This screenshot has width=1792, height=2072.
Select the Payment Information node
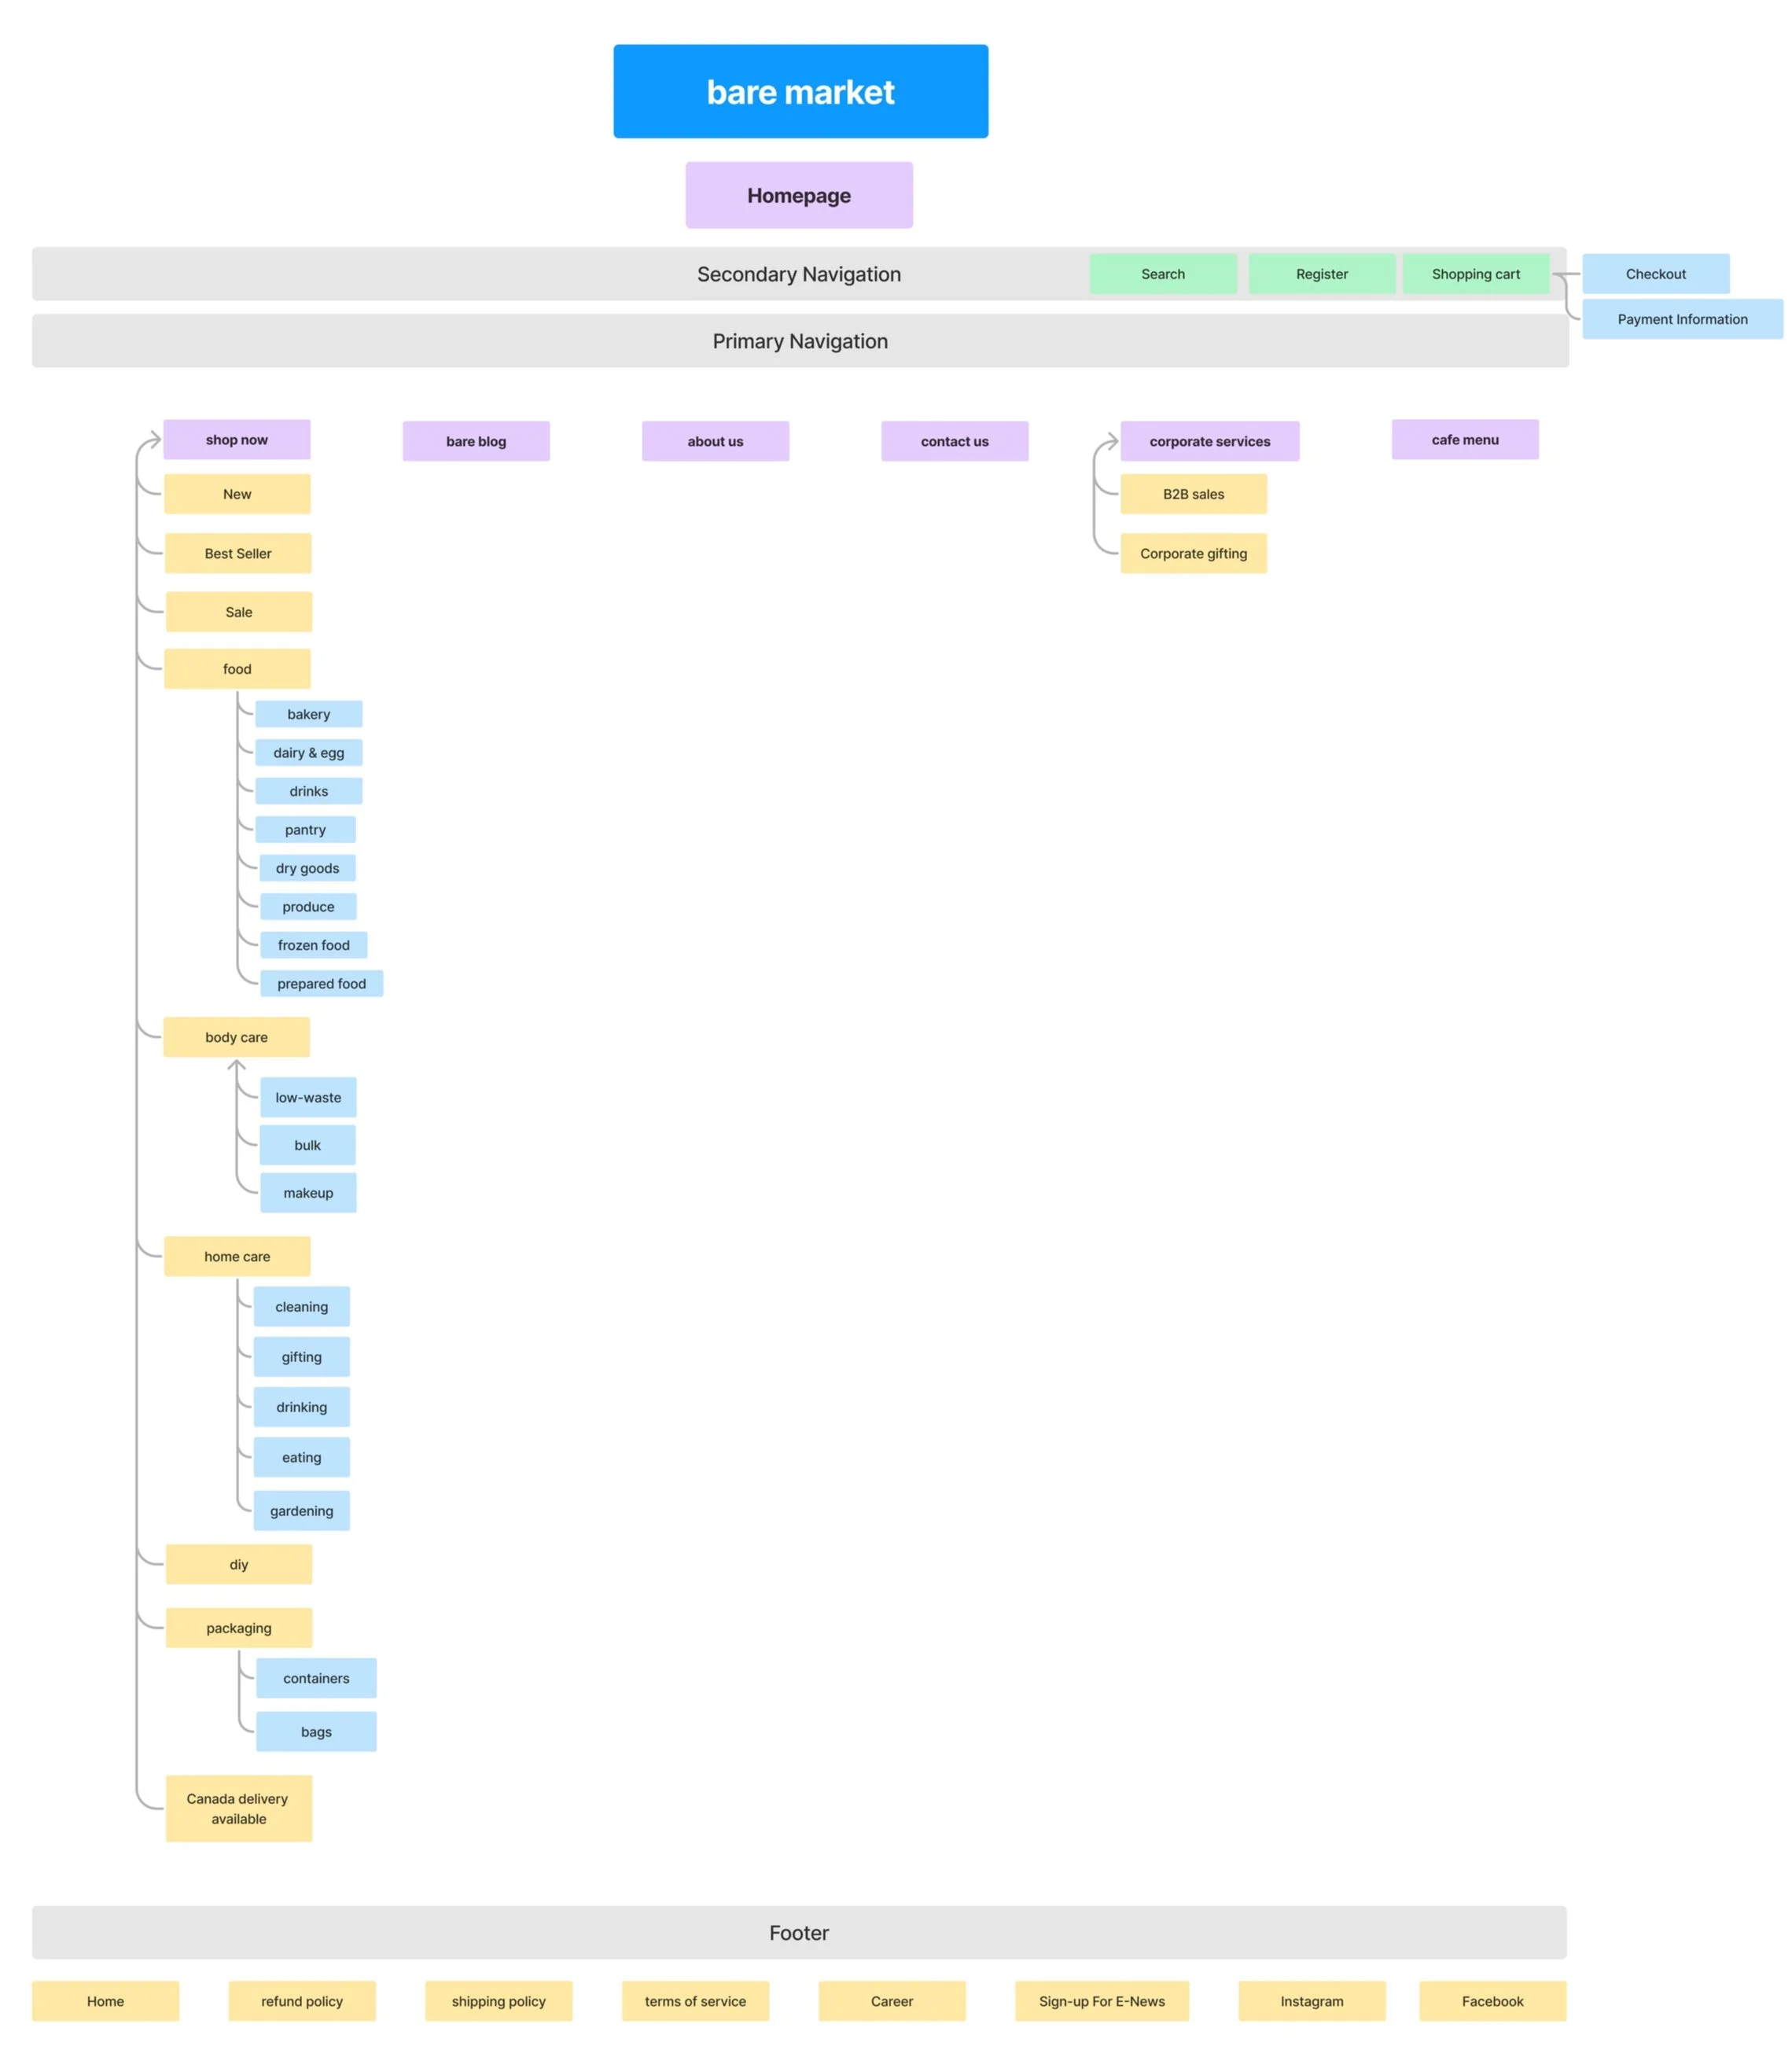[x=1682, y=319]
